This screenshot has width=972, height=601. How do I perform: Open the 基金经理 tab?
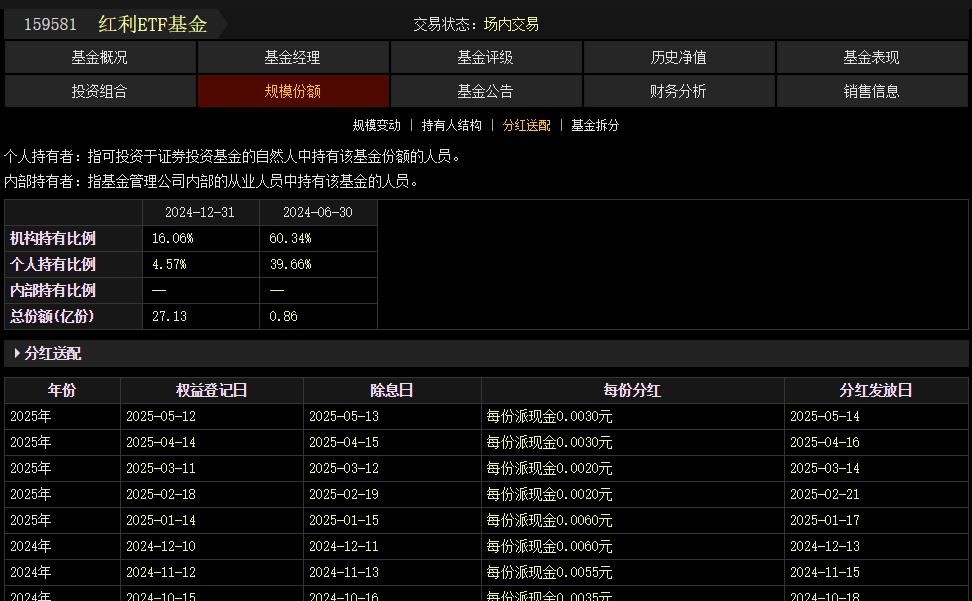point(293,58)
